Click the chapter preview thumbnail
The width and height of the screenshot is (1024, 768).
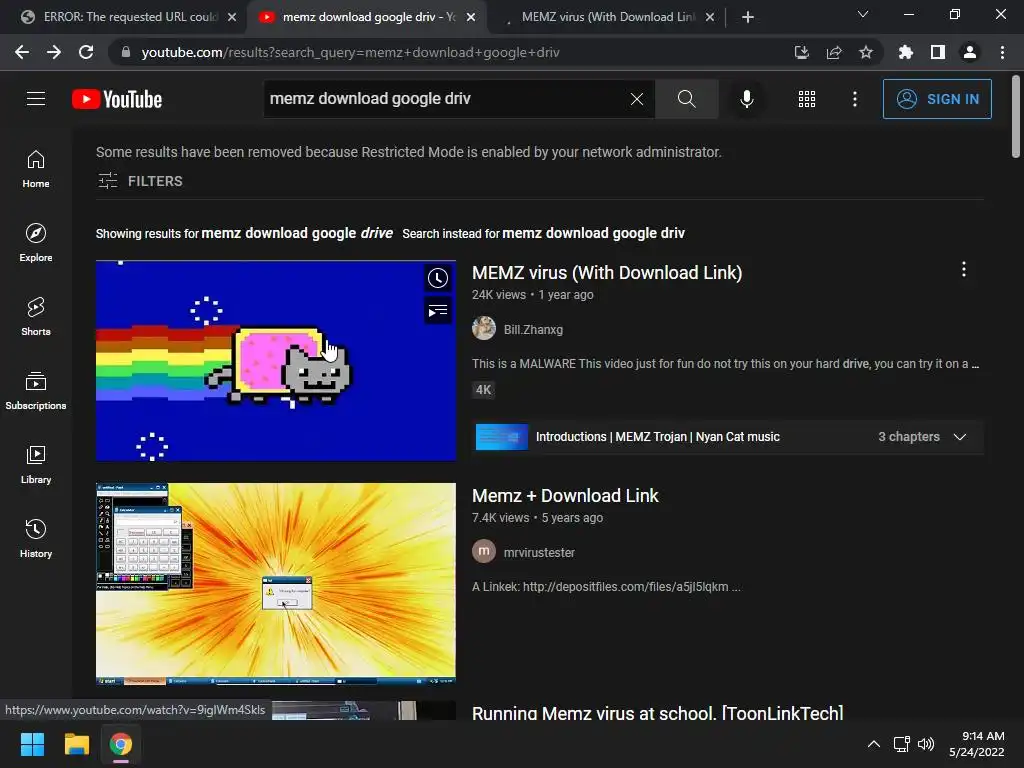502,437
